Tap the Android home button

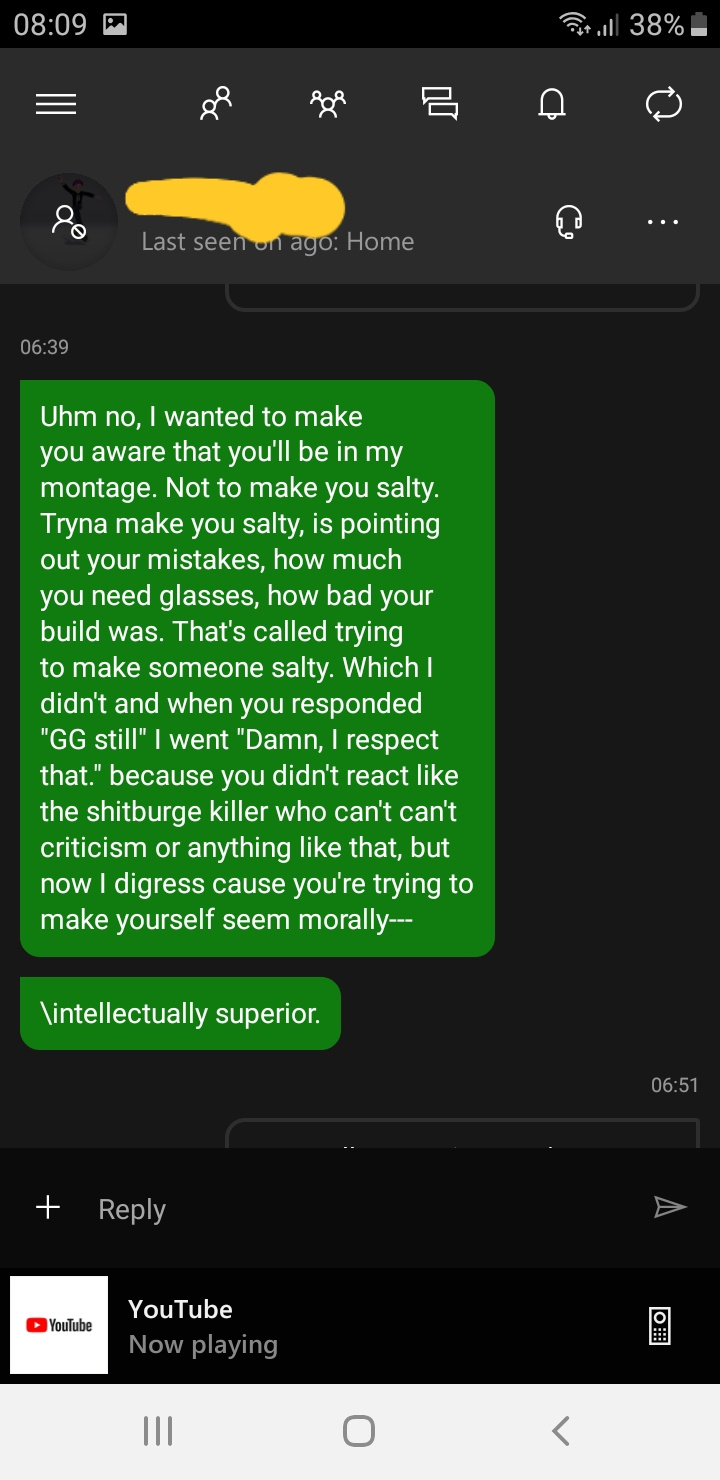pyautogui.click(x=359, y=1431)
